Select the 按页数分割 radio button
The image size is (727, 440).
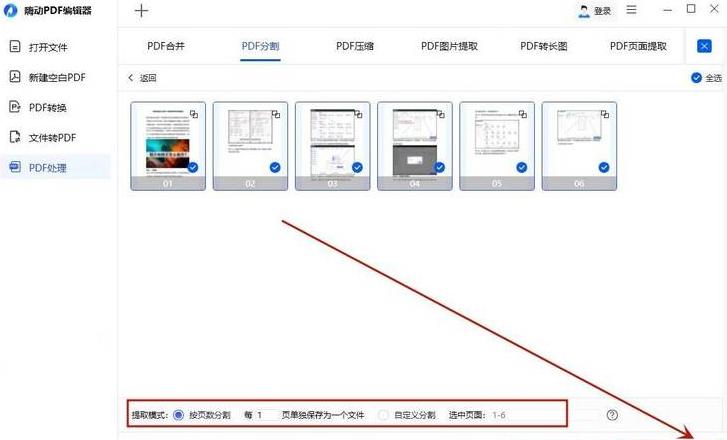pos(178,415)
